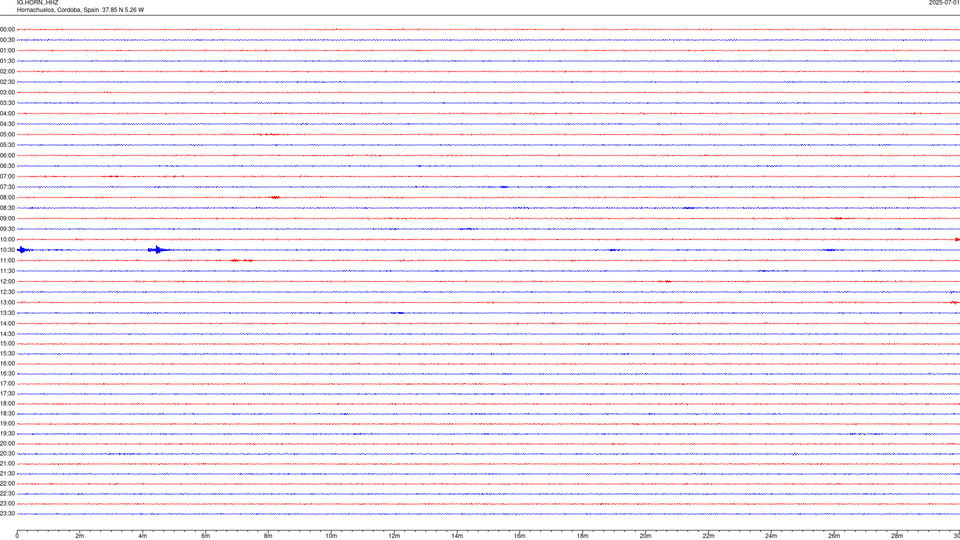Pick the 12m axis tick label
The width and height of the screenshot is (960, 540).
tap(394, 536)
